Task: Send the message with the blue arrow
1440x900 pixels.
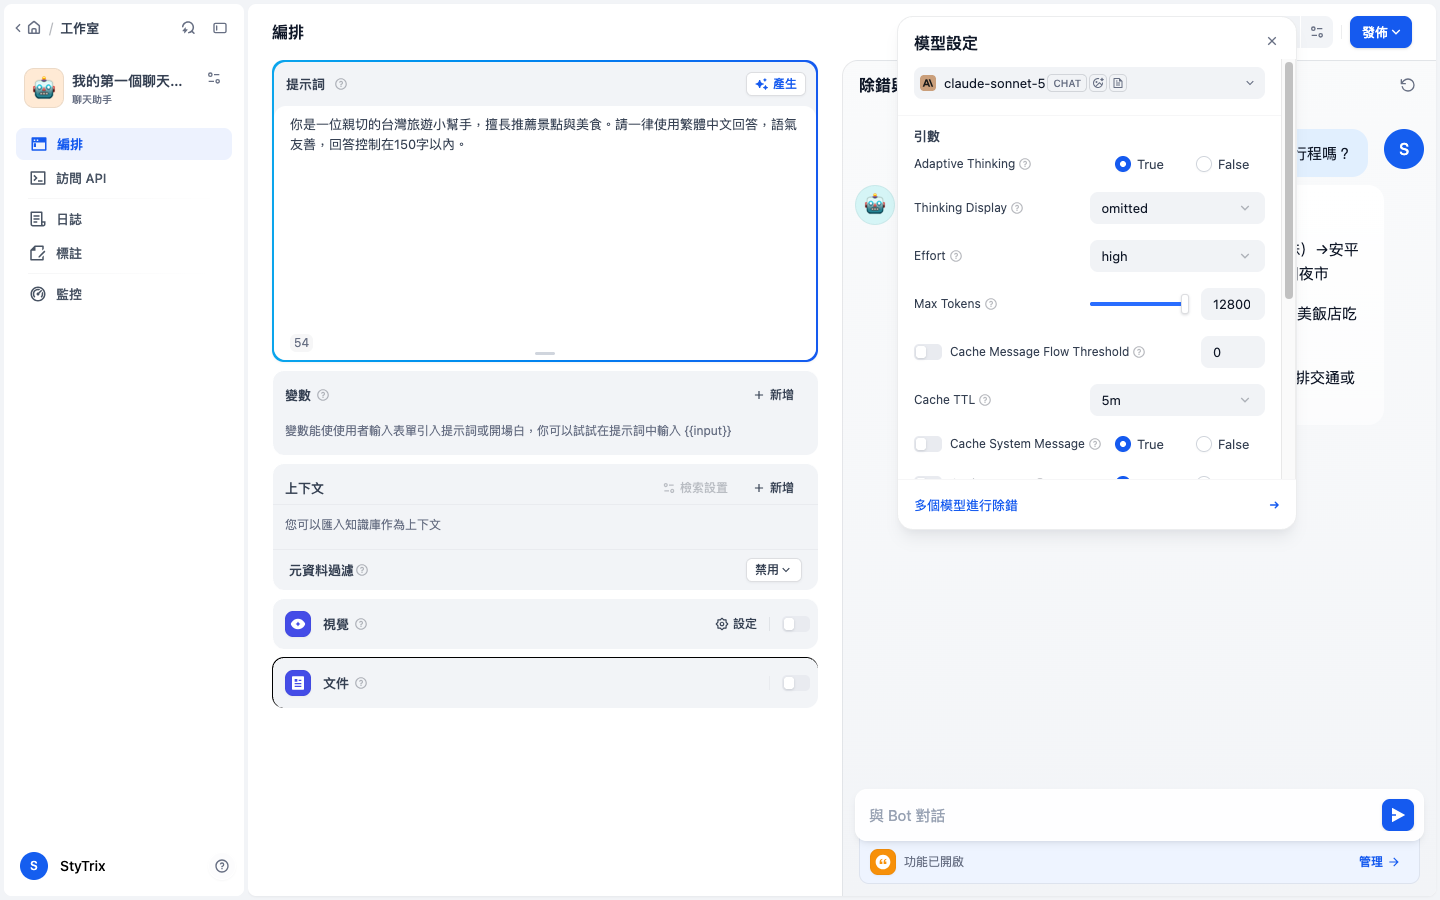Action: point(1398,815)
